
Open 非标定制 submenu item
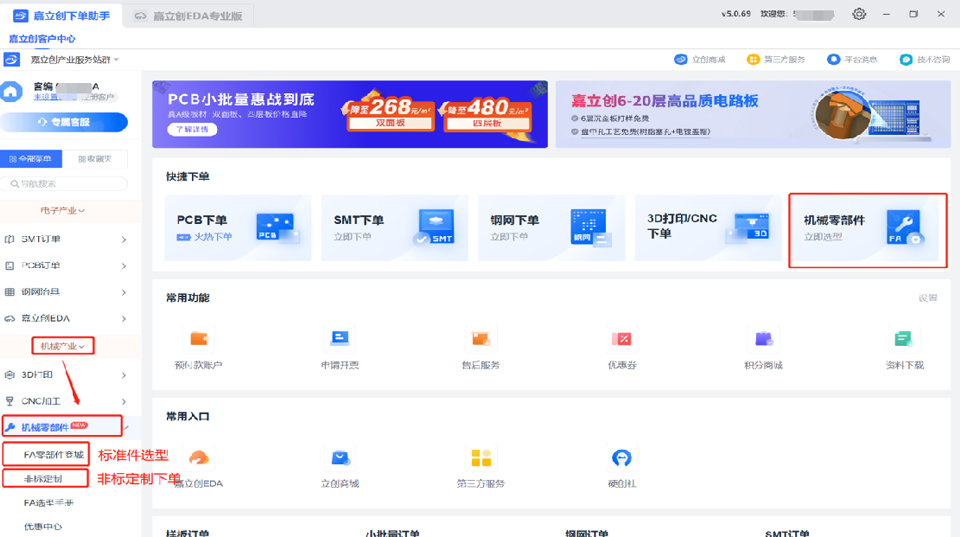(x=45, y=478)
